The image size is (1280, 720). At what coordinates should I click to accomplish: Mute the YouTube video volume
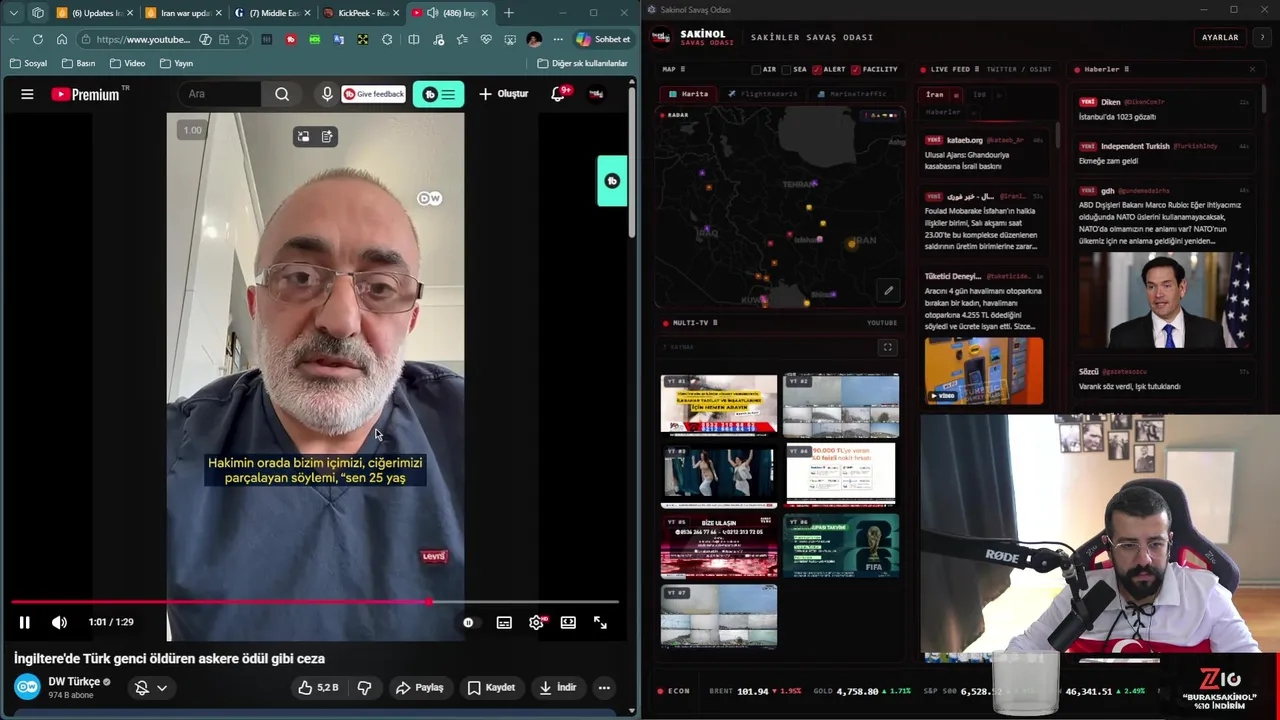(59, 622)
